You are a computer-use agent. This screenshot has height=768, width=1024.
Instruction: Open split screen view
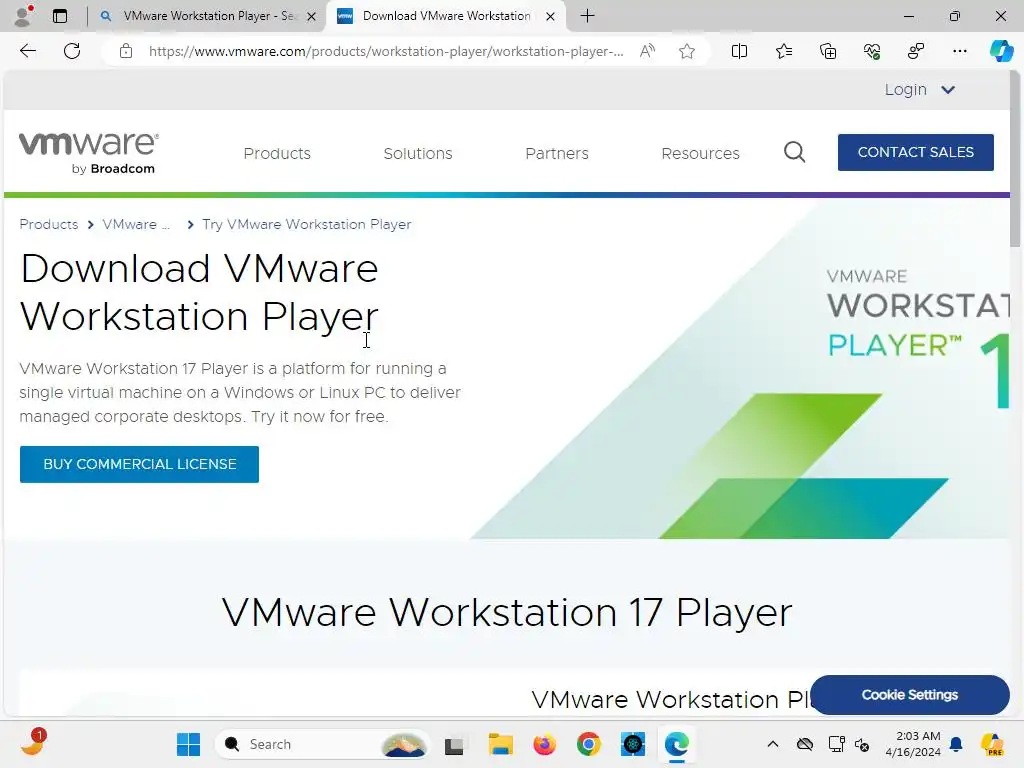pos(739,51)
